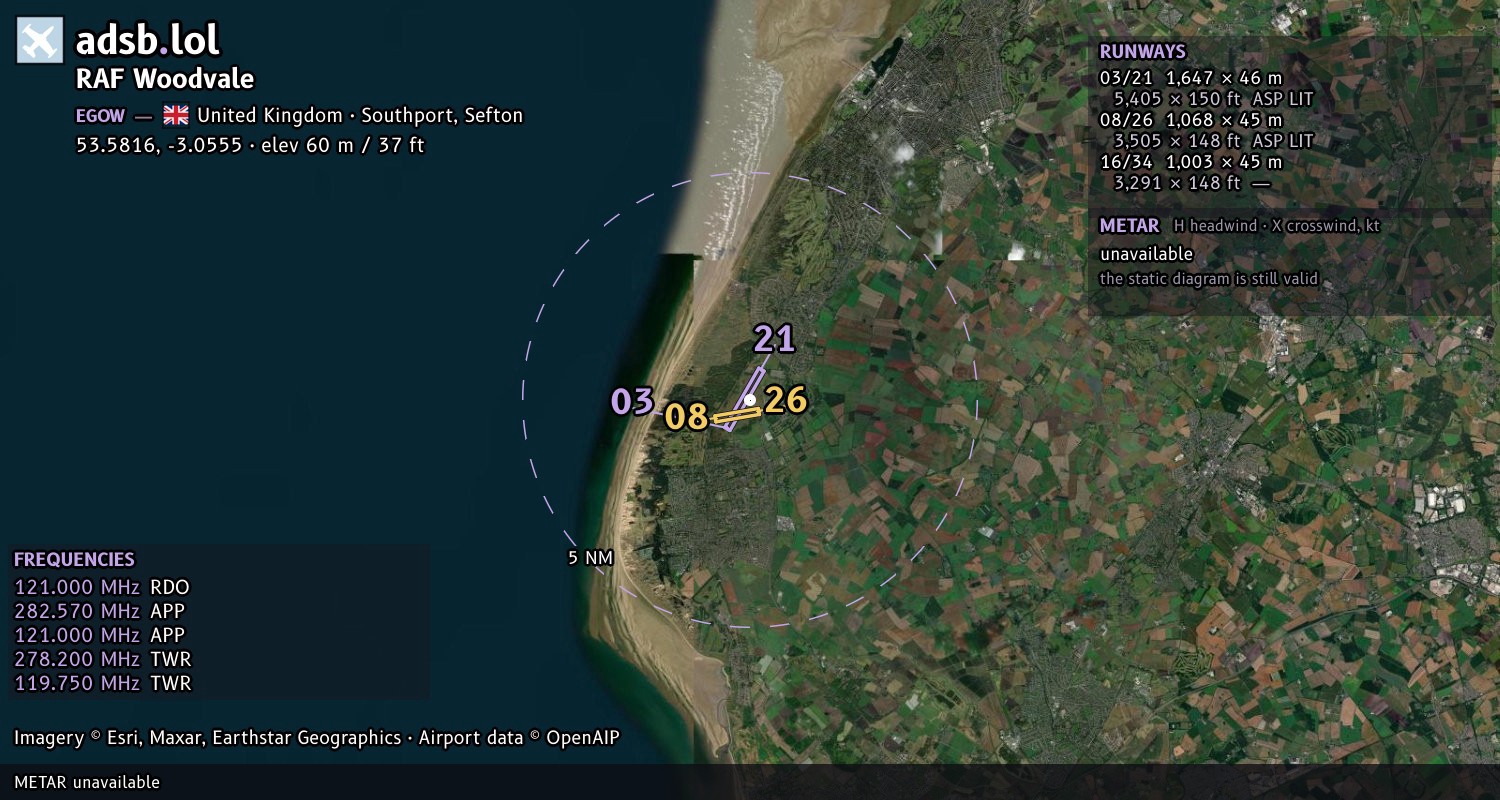Select runway row 03/21 1,647 × 46 m

coord(1191,78)
